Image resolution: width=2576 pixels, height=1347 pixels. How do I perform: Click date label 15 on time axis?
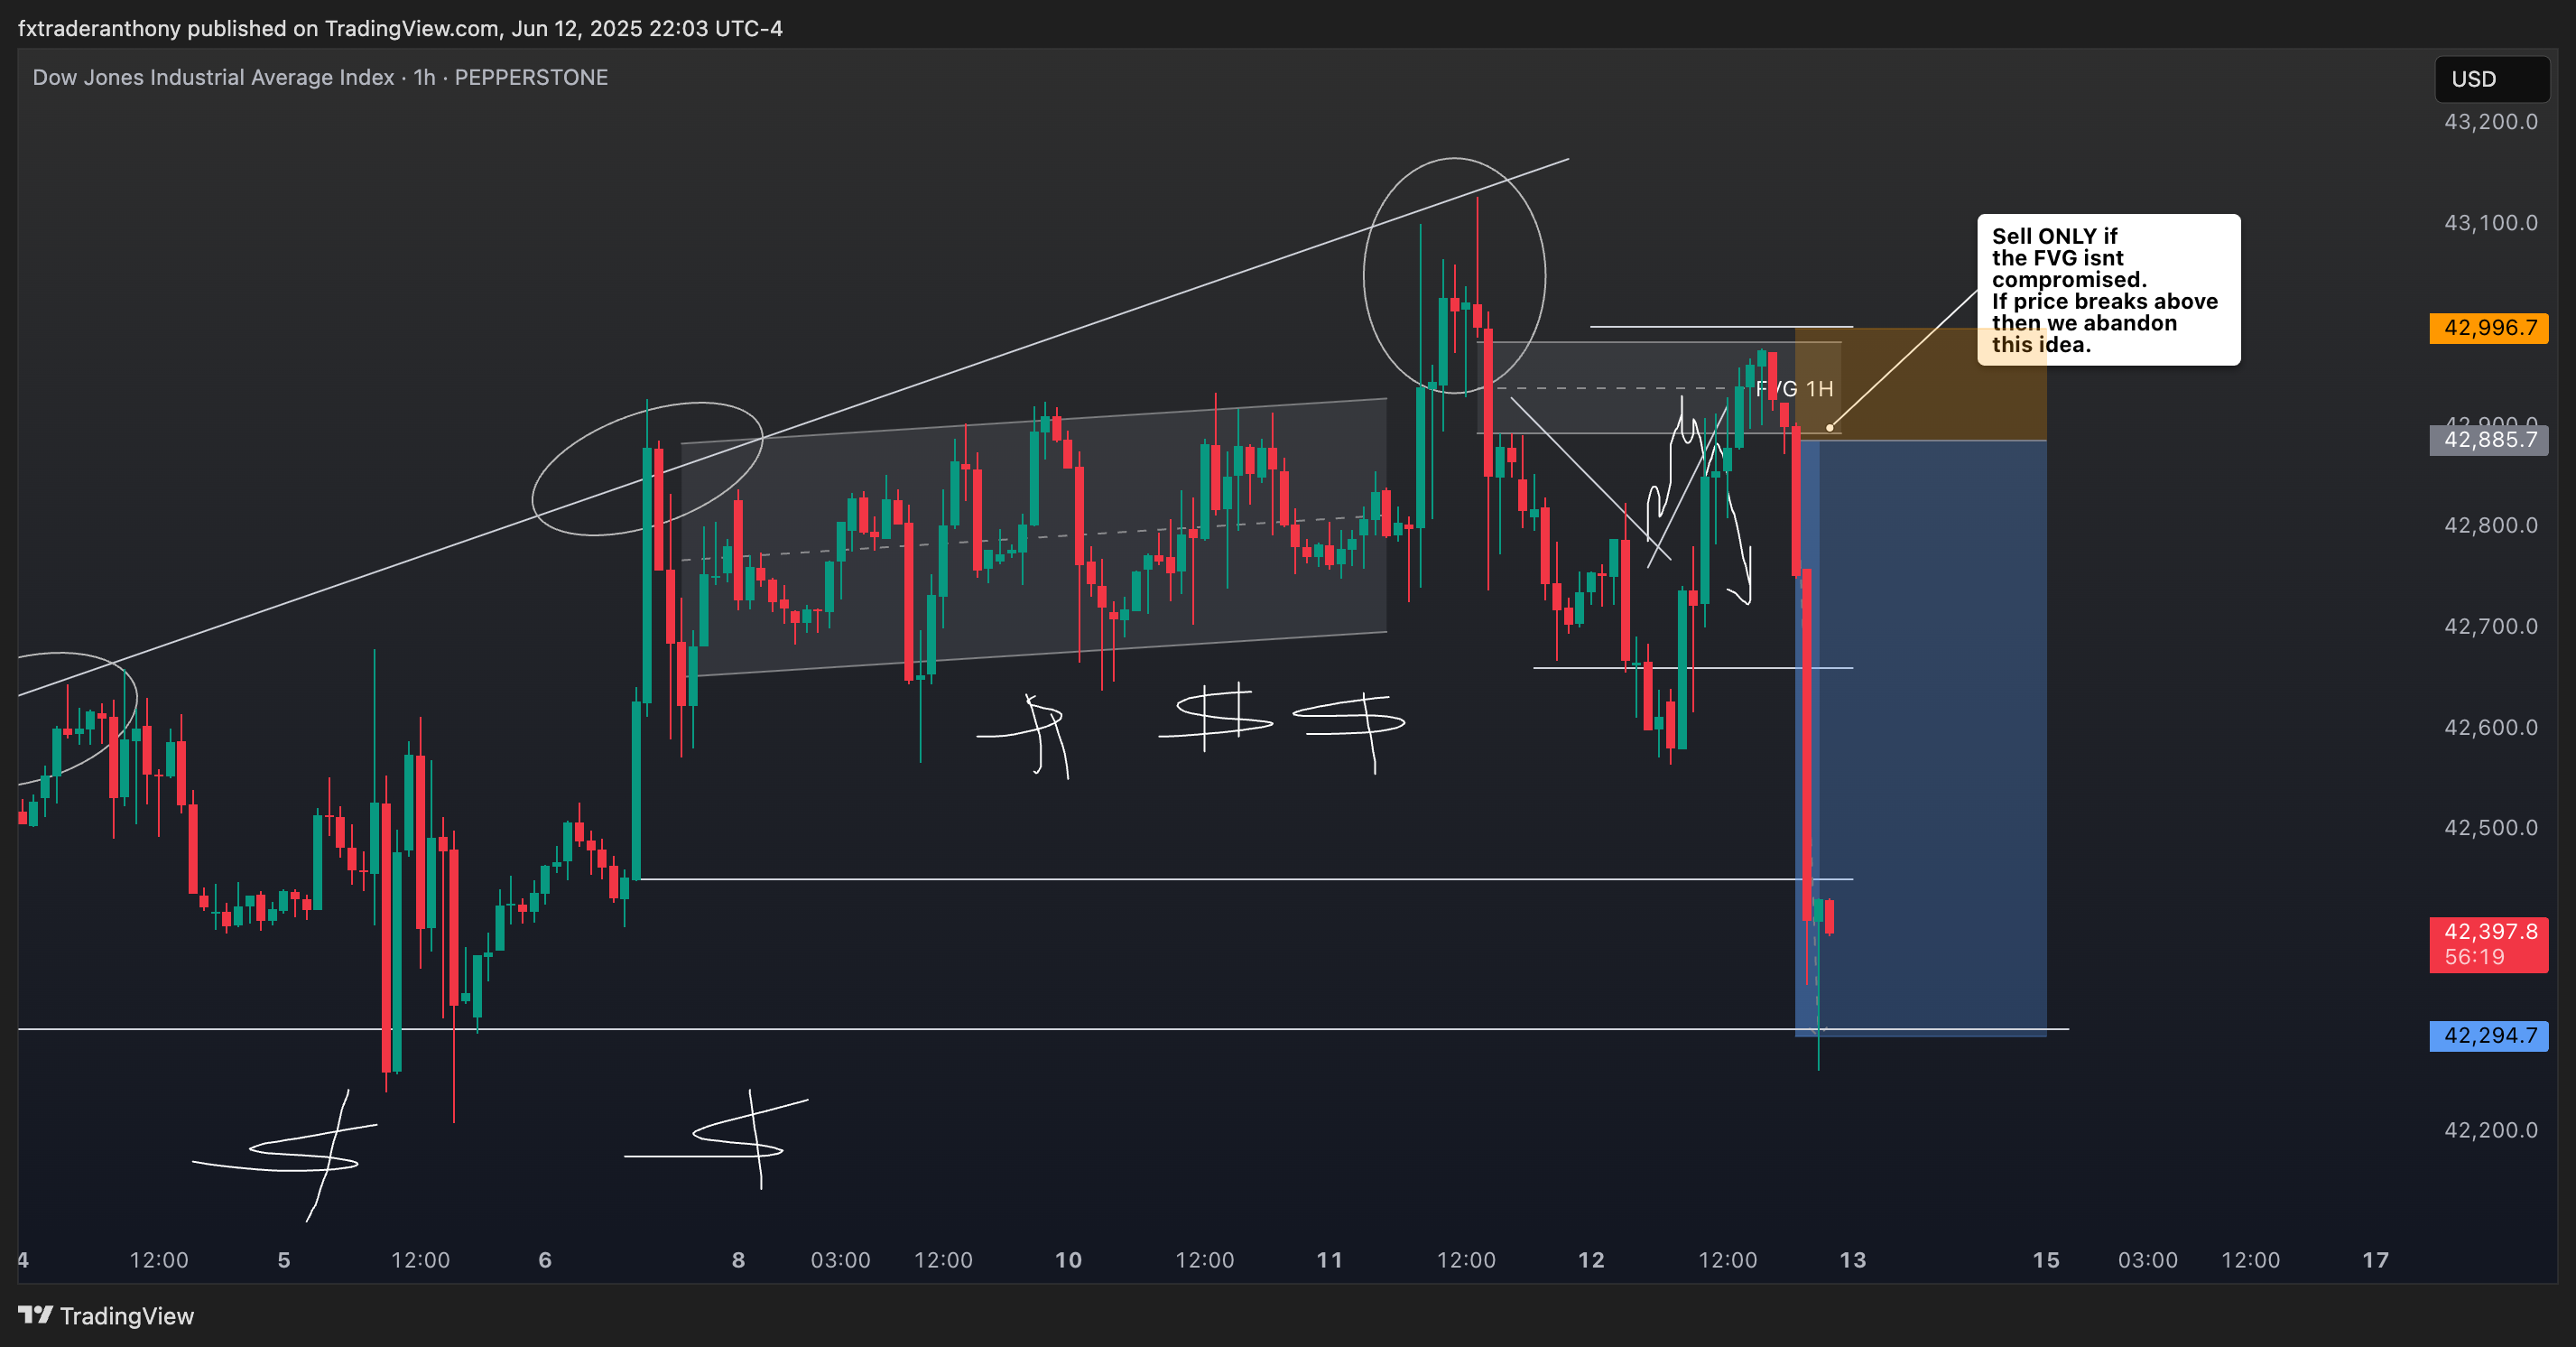click(x=2046, y=1260)
